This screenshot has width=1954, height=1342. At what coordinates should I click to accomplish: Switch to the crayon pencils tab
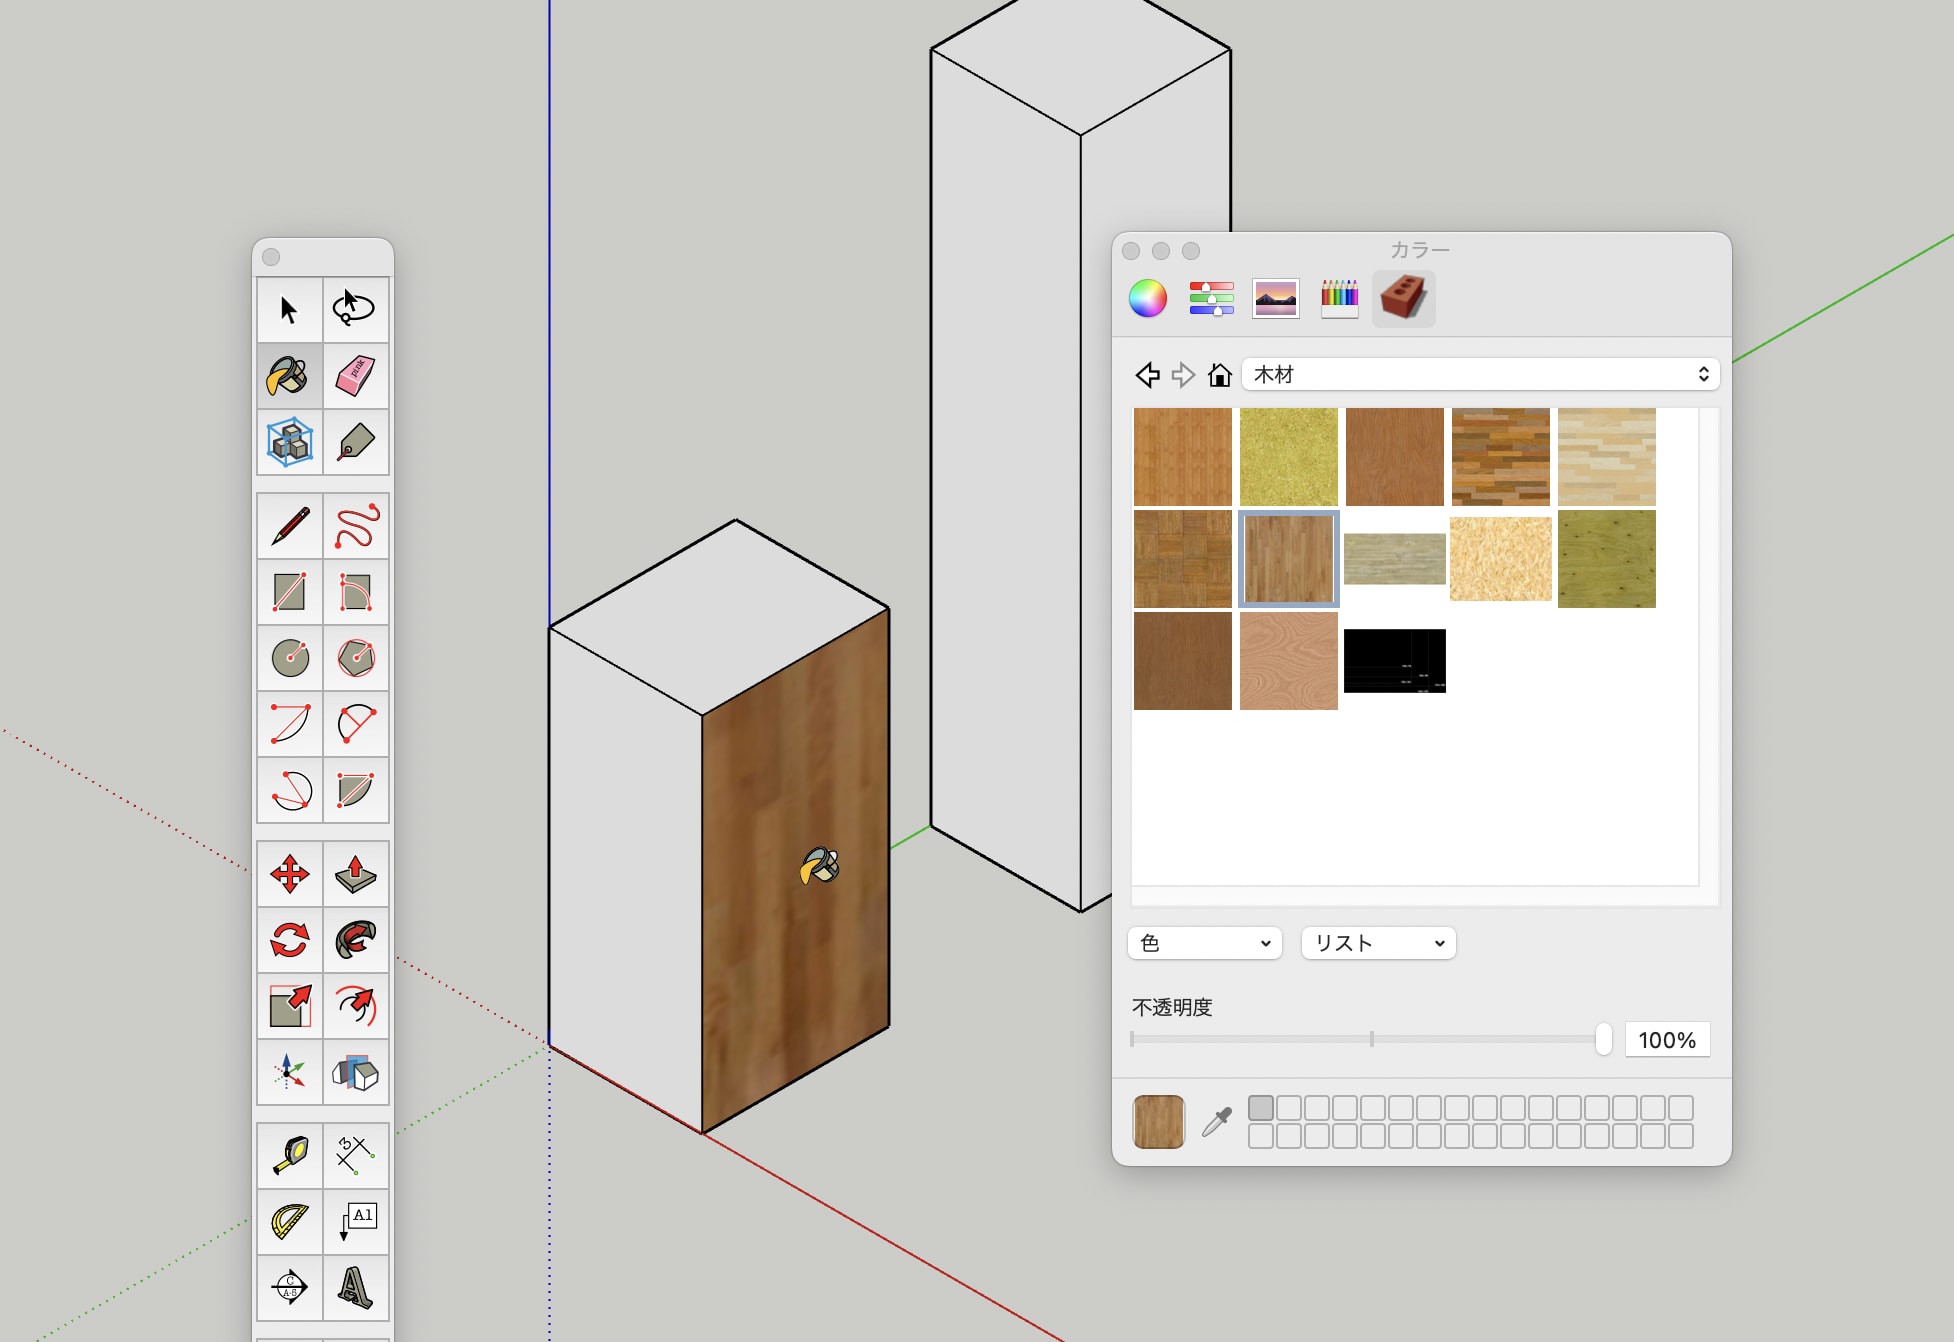[x=1339, y=298]
